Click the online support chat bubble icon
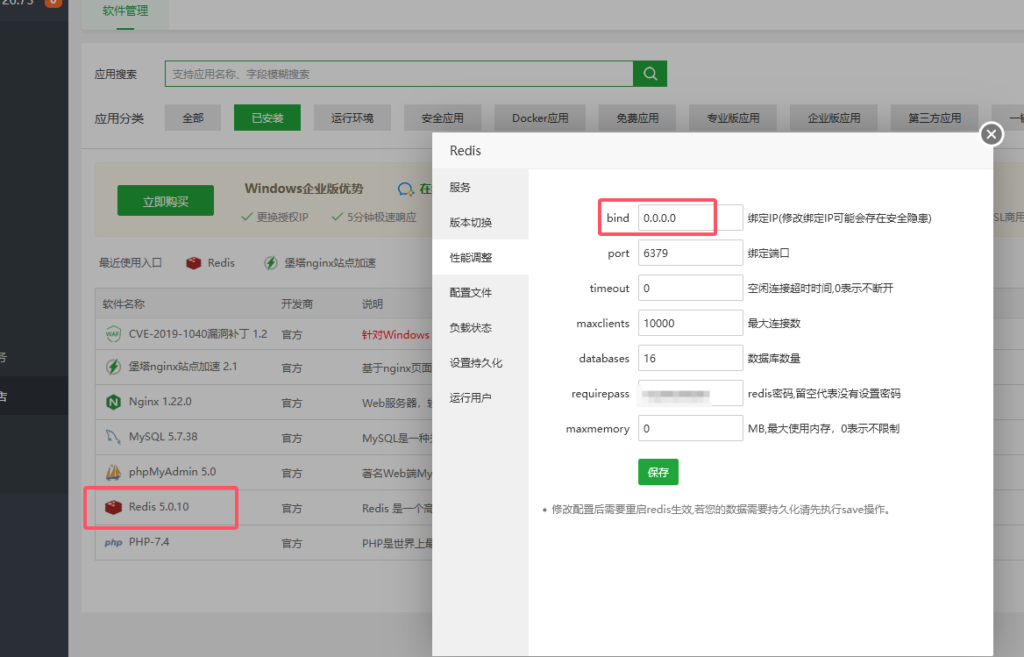This screenshot has width=1024, height=657. [x=406, y=189]
